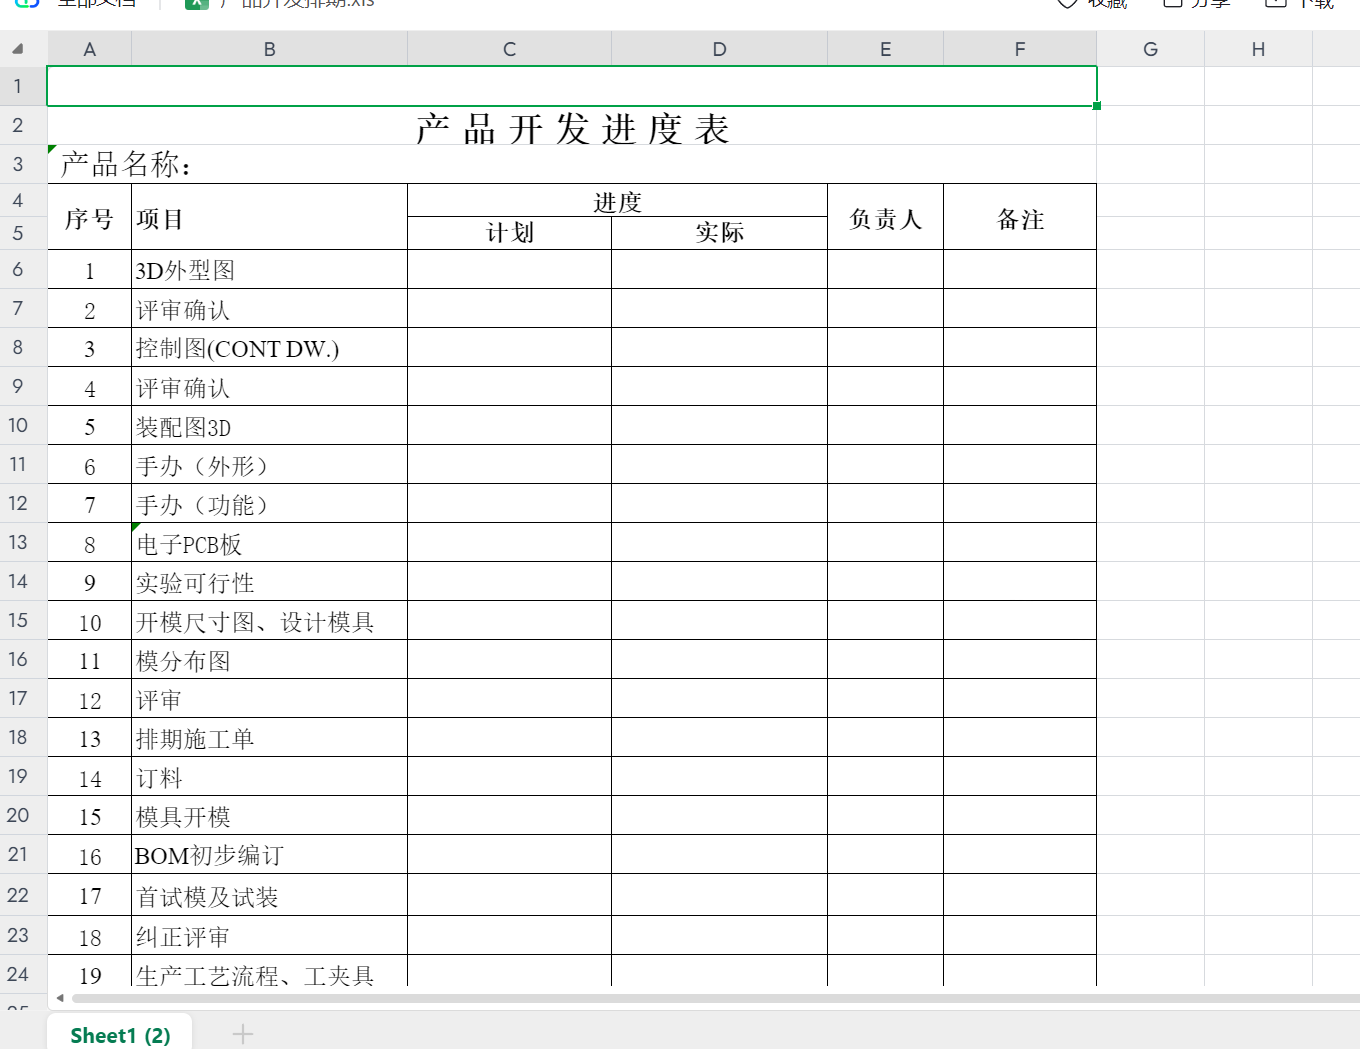
Task: Click the 进度 merged header cell
Action: 618,201
